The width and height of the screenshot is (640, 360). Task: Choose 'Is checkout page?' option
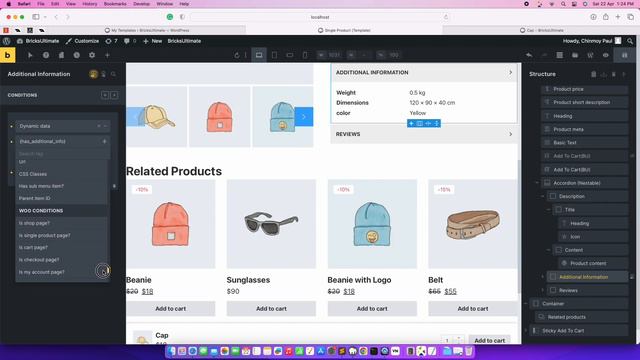tap(62, 260)
